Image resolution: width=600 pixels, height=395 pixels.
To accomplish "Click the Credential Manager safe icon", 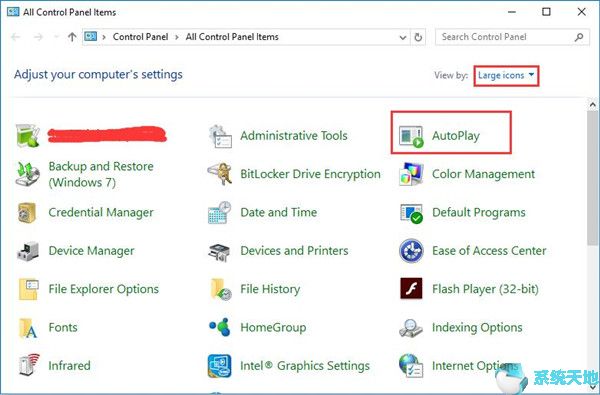I will pos(27,212).
